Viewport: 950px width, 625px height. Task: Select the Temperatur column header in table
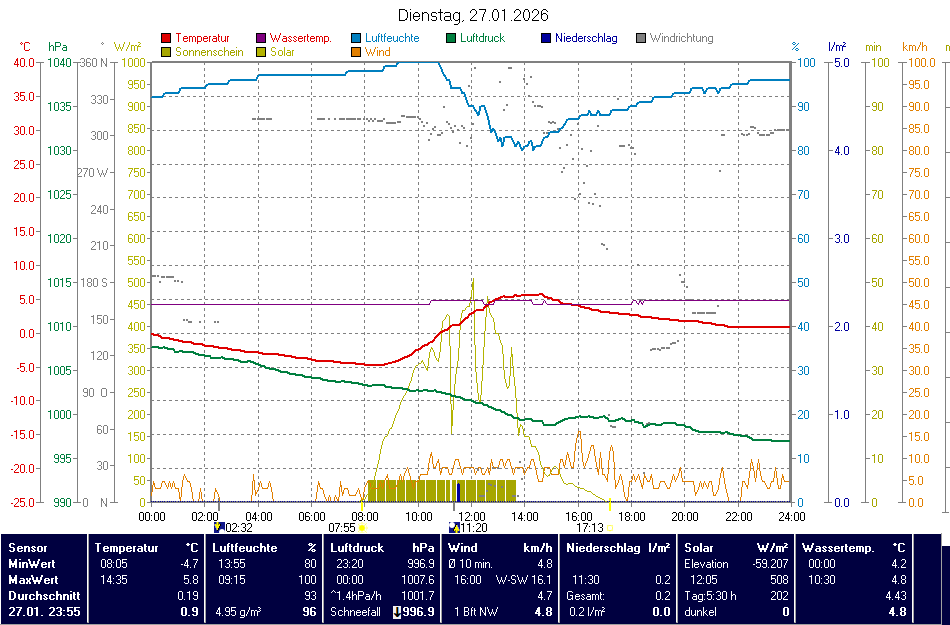tap(126, 548)
